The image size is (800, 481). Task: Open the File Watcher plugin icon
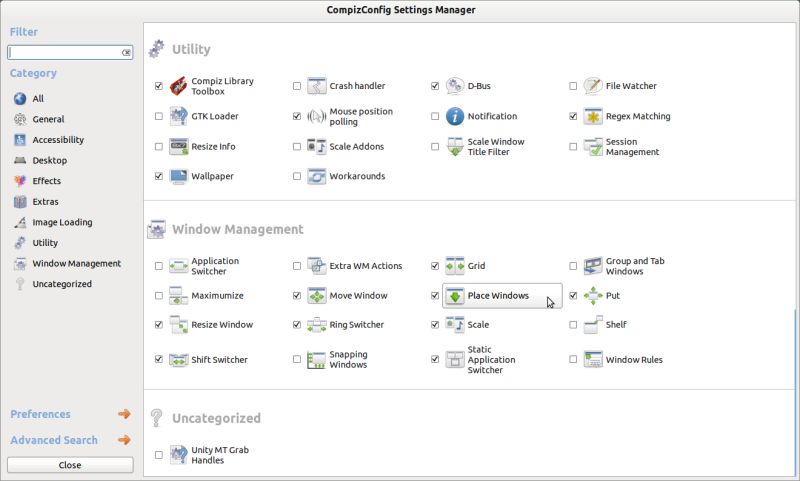click(593, 86)
